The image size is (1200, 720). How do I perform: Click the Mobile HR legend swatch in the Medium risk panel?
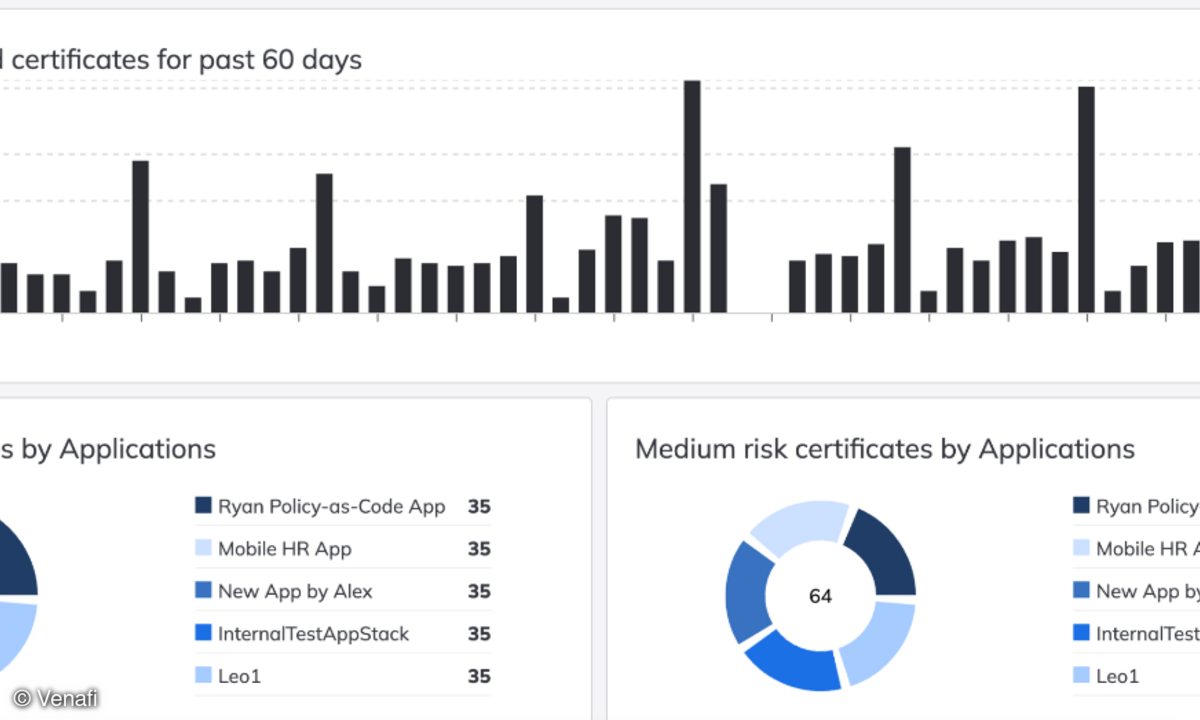pyautogui.click(x=1082, y=548)
